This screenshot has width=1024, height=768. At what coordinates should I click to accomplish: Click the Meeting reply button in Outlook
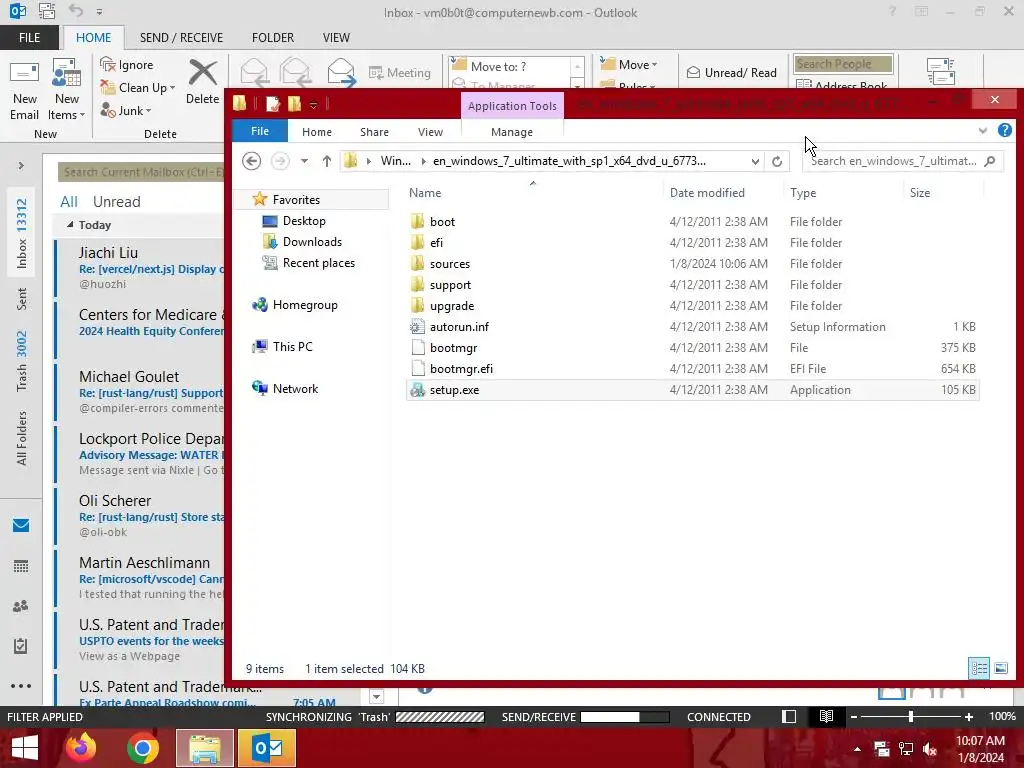click(400, 72)
